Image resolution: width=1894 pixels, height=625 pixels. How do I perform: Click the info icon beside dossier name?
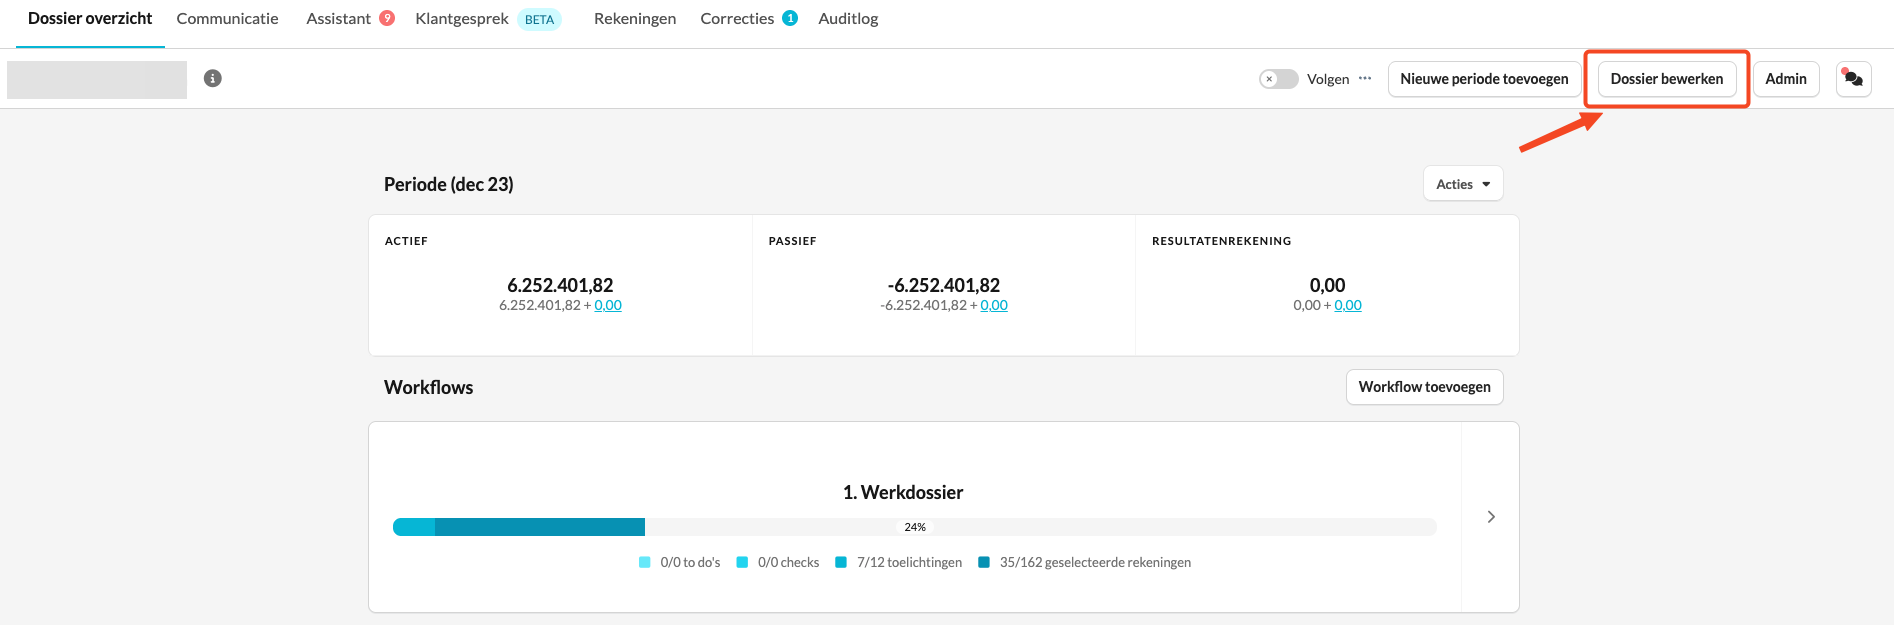click(212, 78)
